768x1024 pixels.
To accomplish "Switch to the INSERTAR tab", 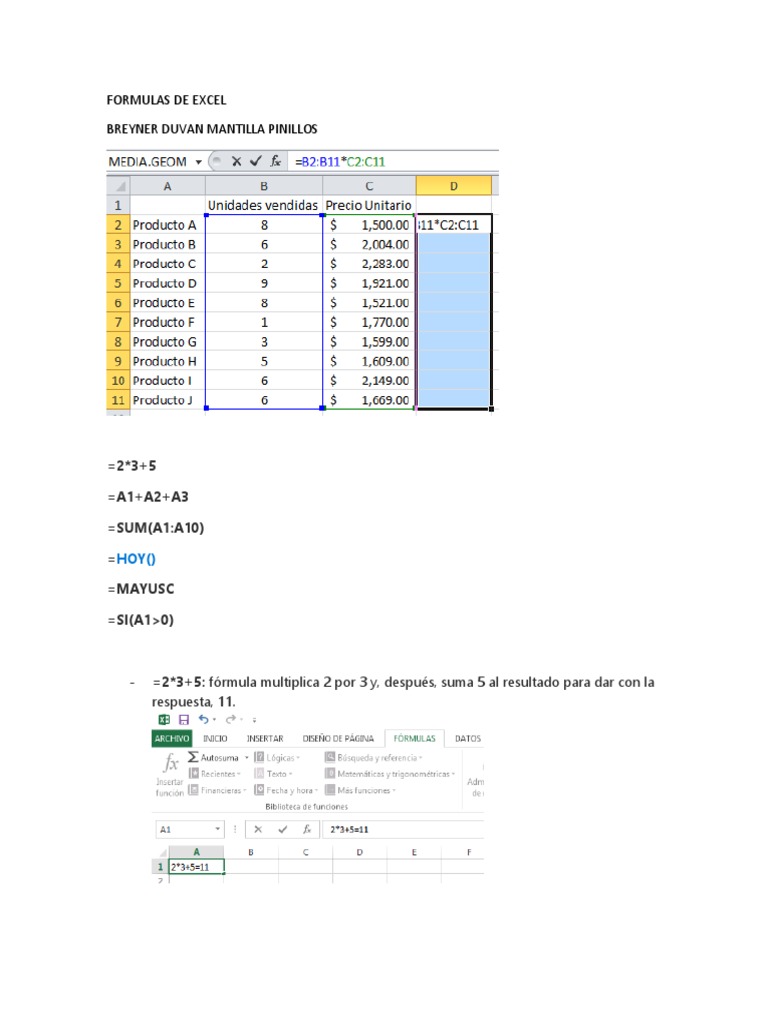I will click(x=265, y=738).
